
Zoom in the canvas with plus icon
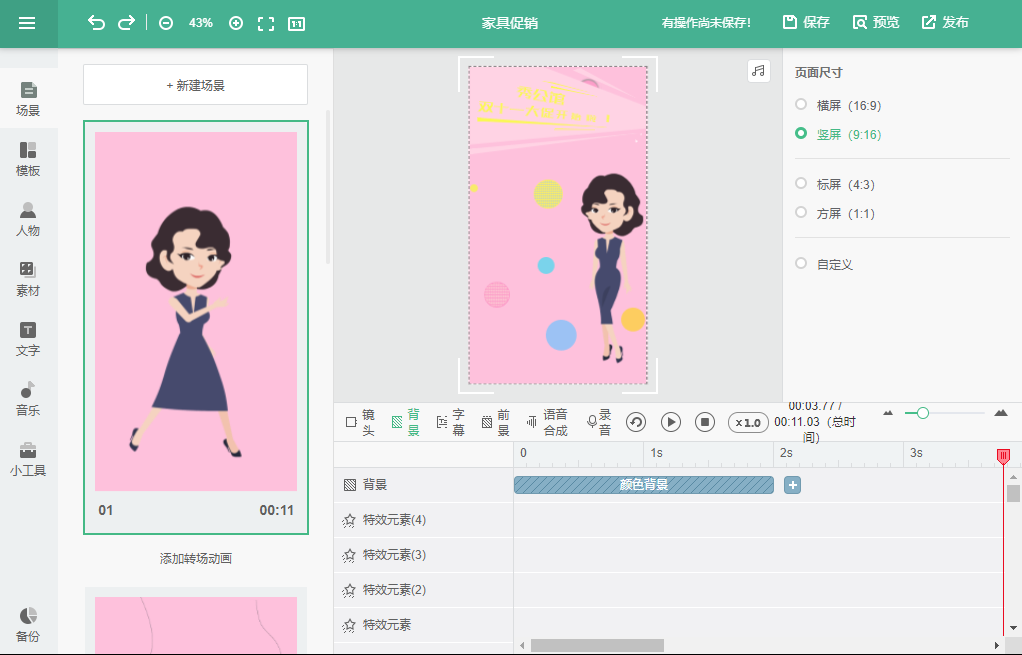pos(236,23)
